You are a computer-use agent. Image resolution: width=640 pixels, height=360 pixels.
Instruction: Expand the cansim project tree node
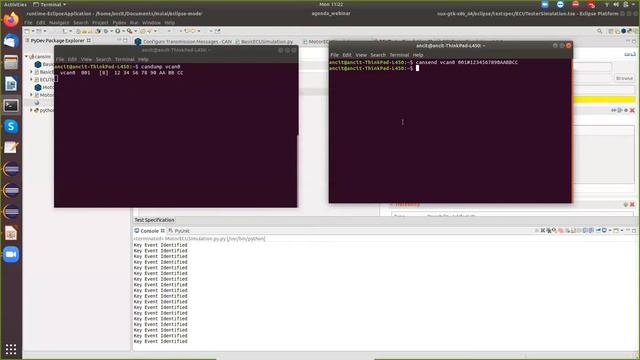(27, 56)
